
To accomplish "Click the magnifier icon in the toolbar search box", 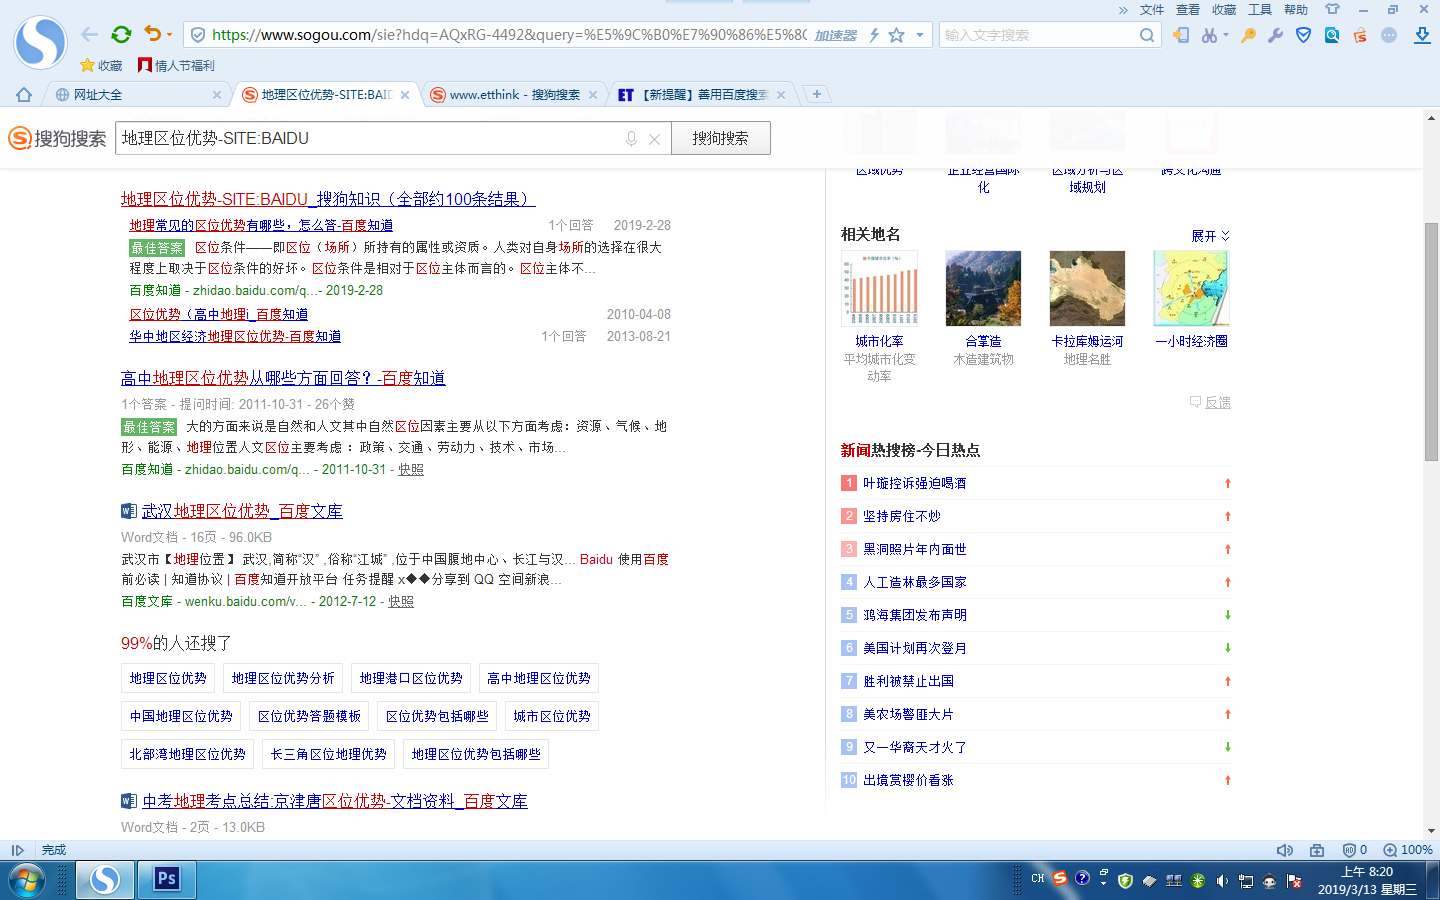I will tap(1147, 35).
